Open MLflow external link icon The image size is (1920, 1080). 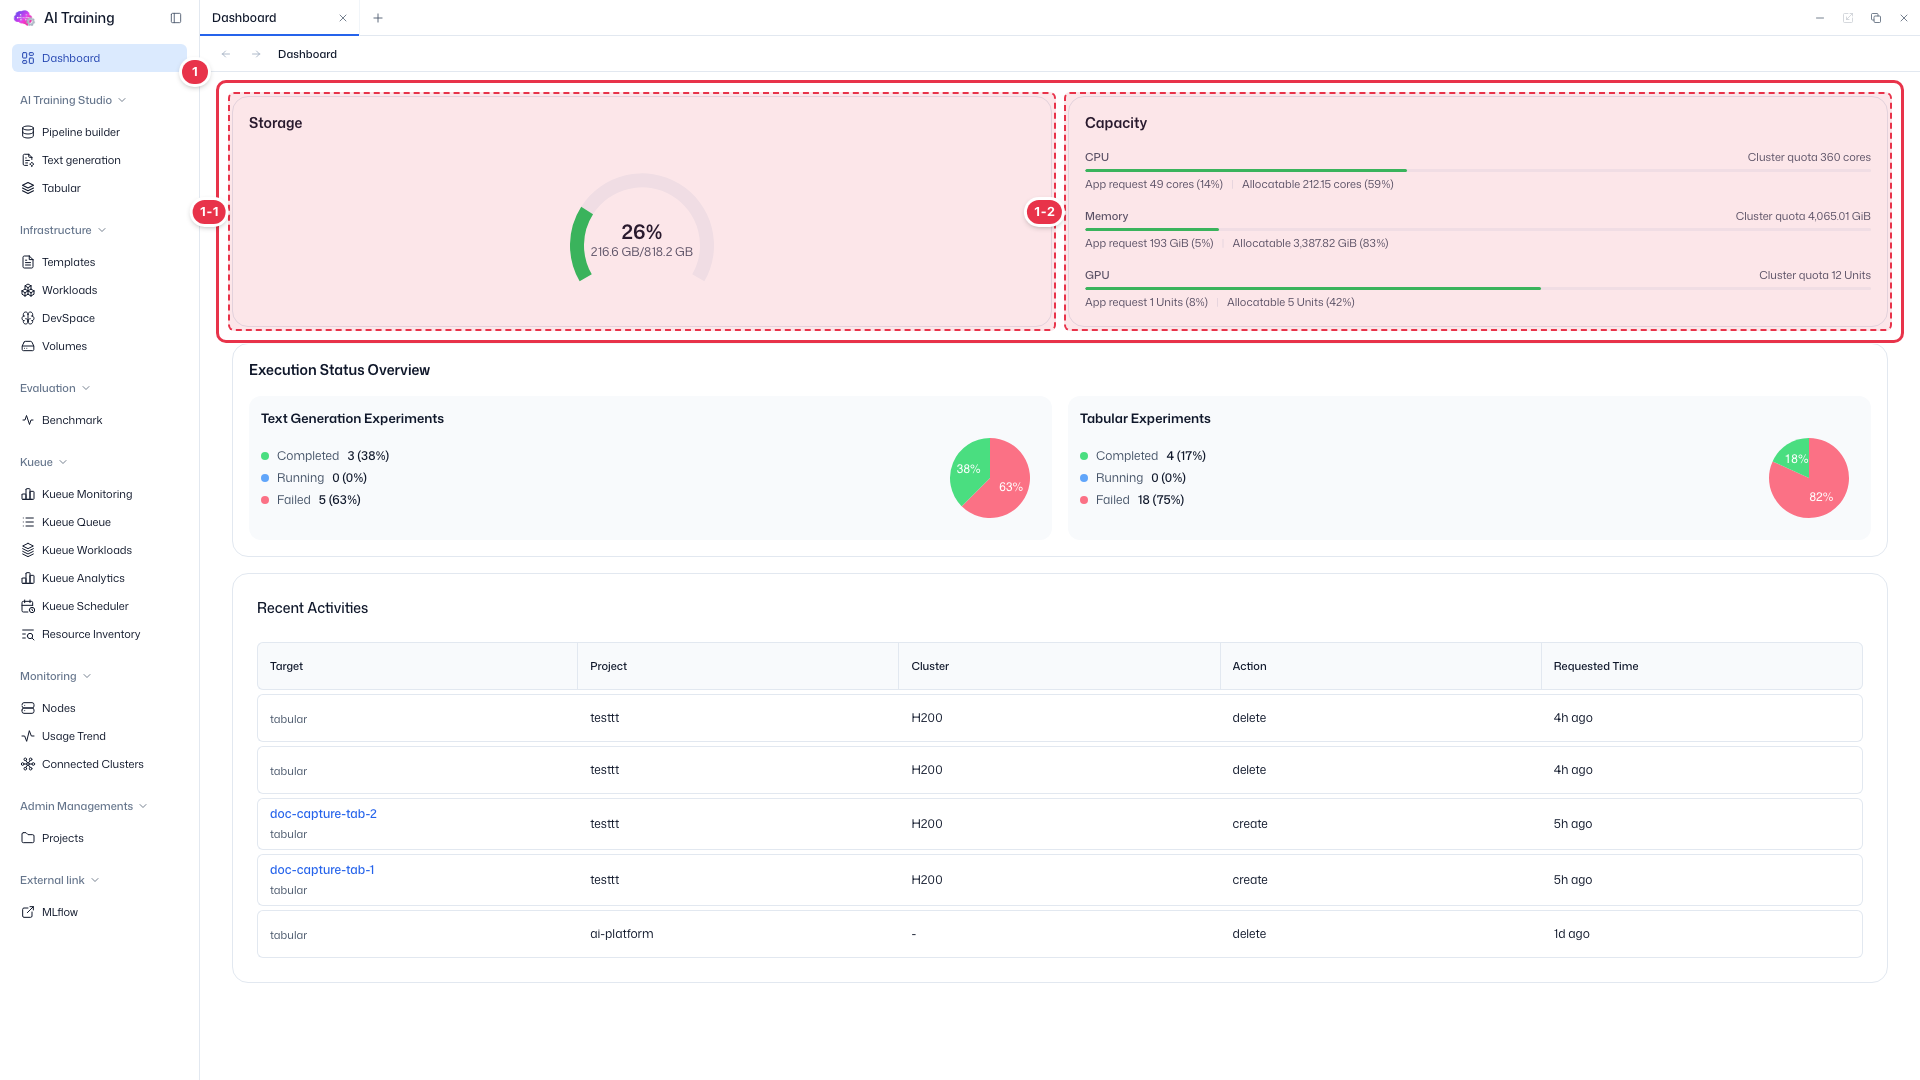click(28, 912)
